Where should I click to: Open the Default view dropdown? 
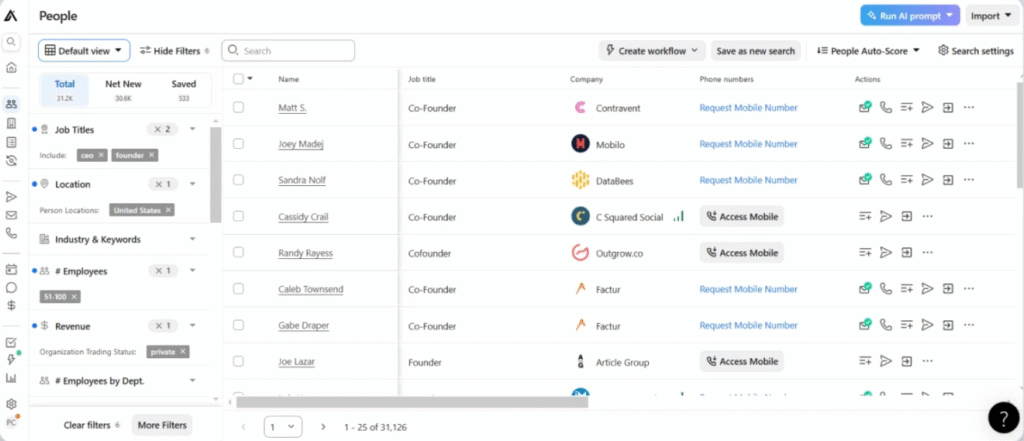(84, 50)
